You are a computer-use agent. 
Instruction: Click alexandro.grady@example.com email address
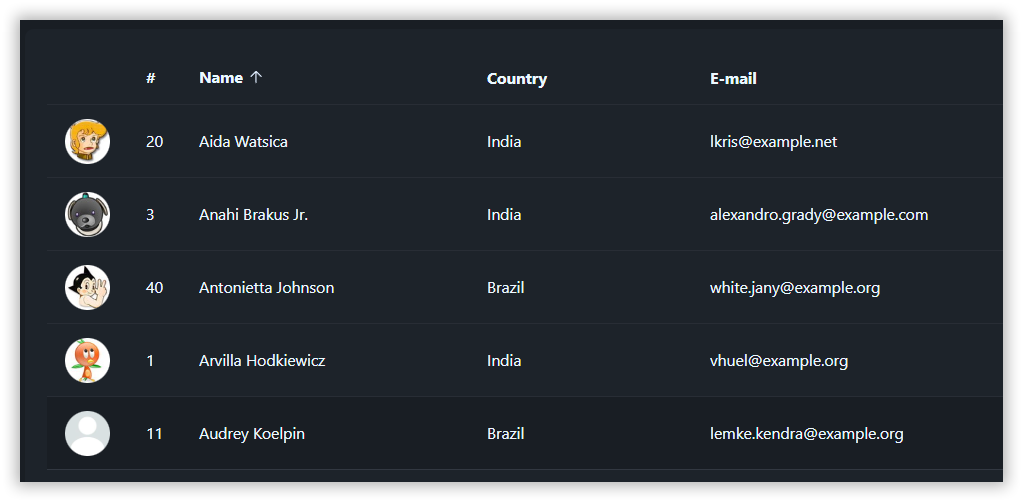click(x=818, y=215)
